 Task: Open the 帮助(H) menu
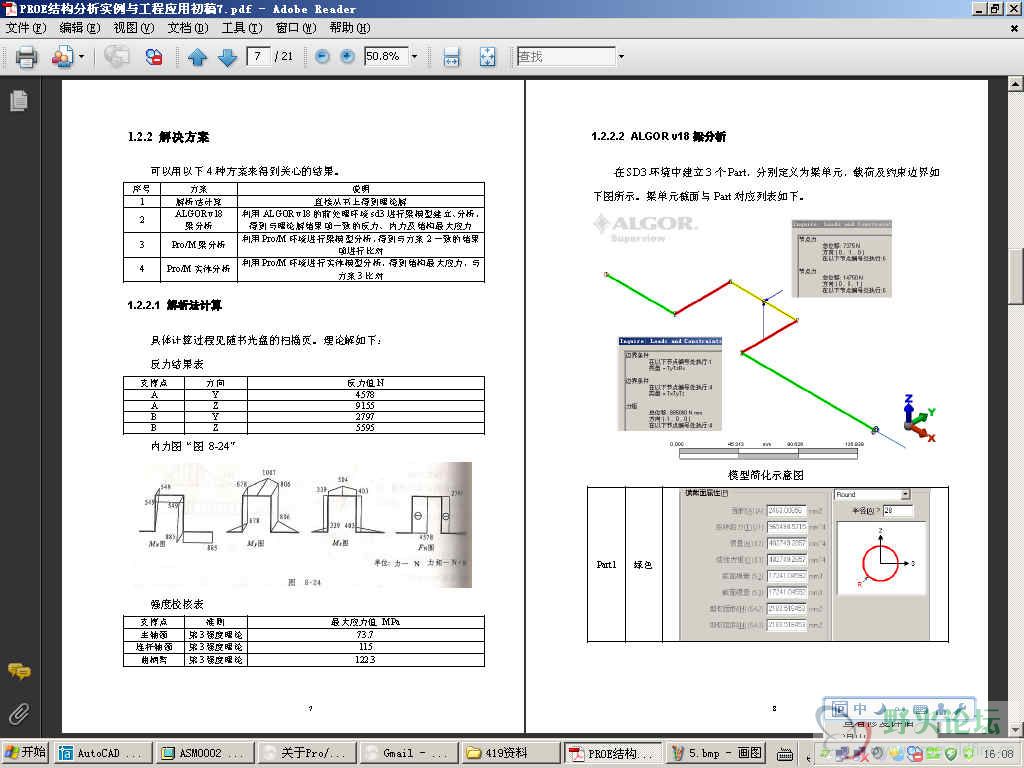click(349, 28)
